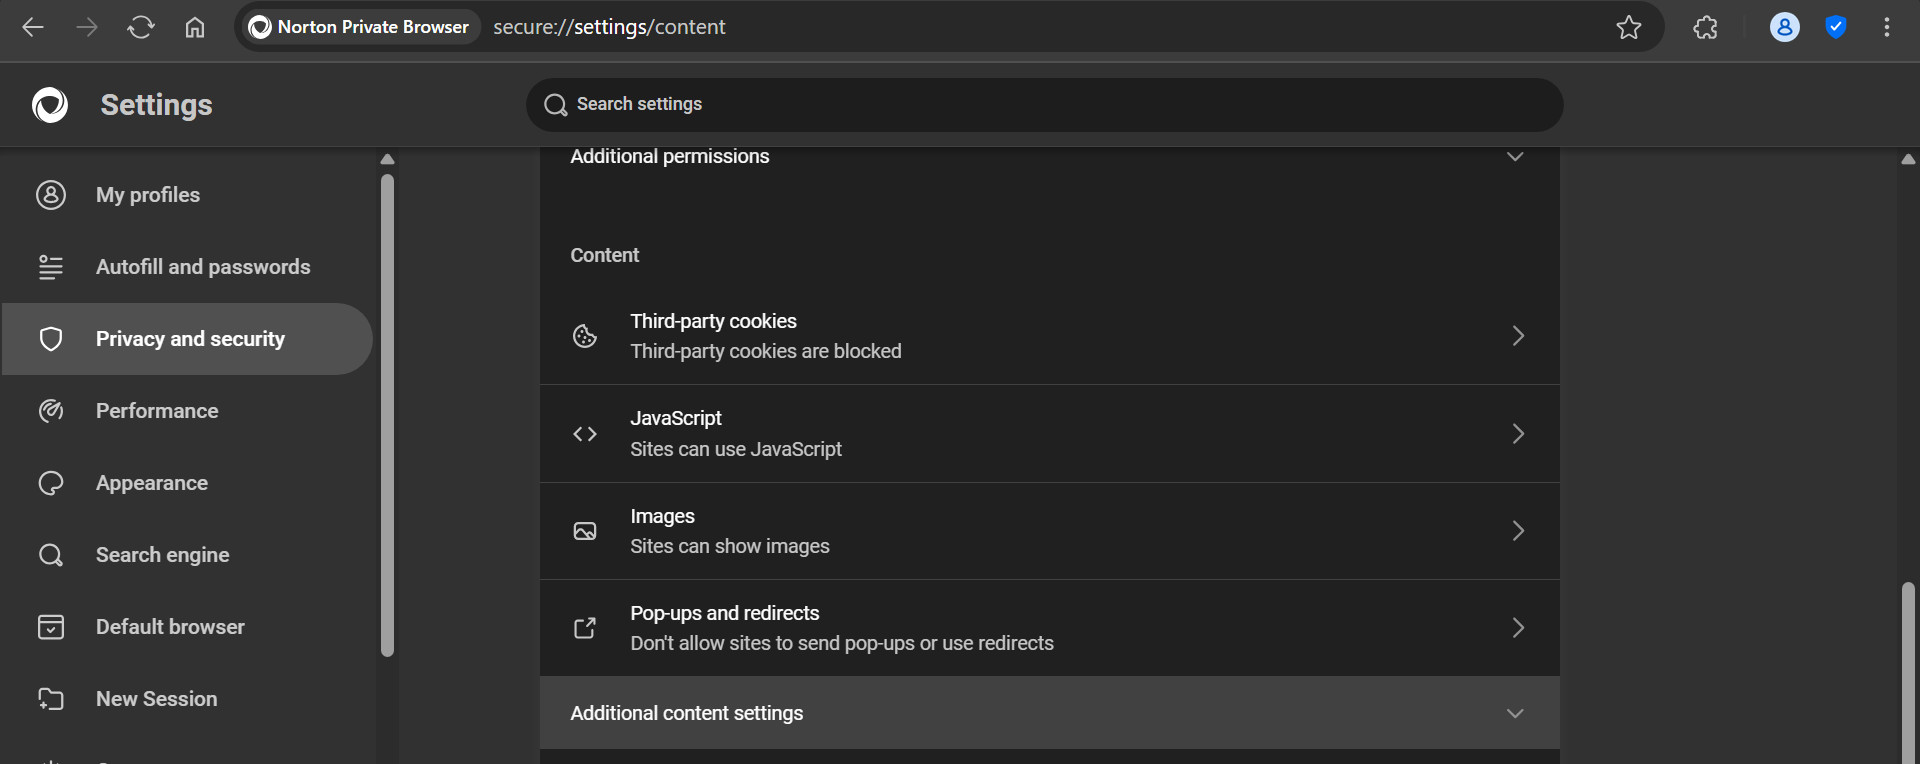
Task: Open the Images content setting
Action: [x=1050, y=531]
